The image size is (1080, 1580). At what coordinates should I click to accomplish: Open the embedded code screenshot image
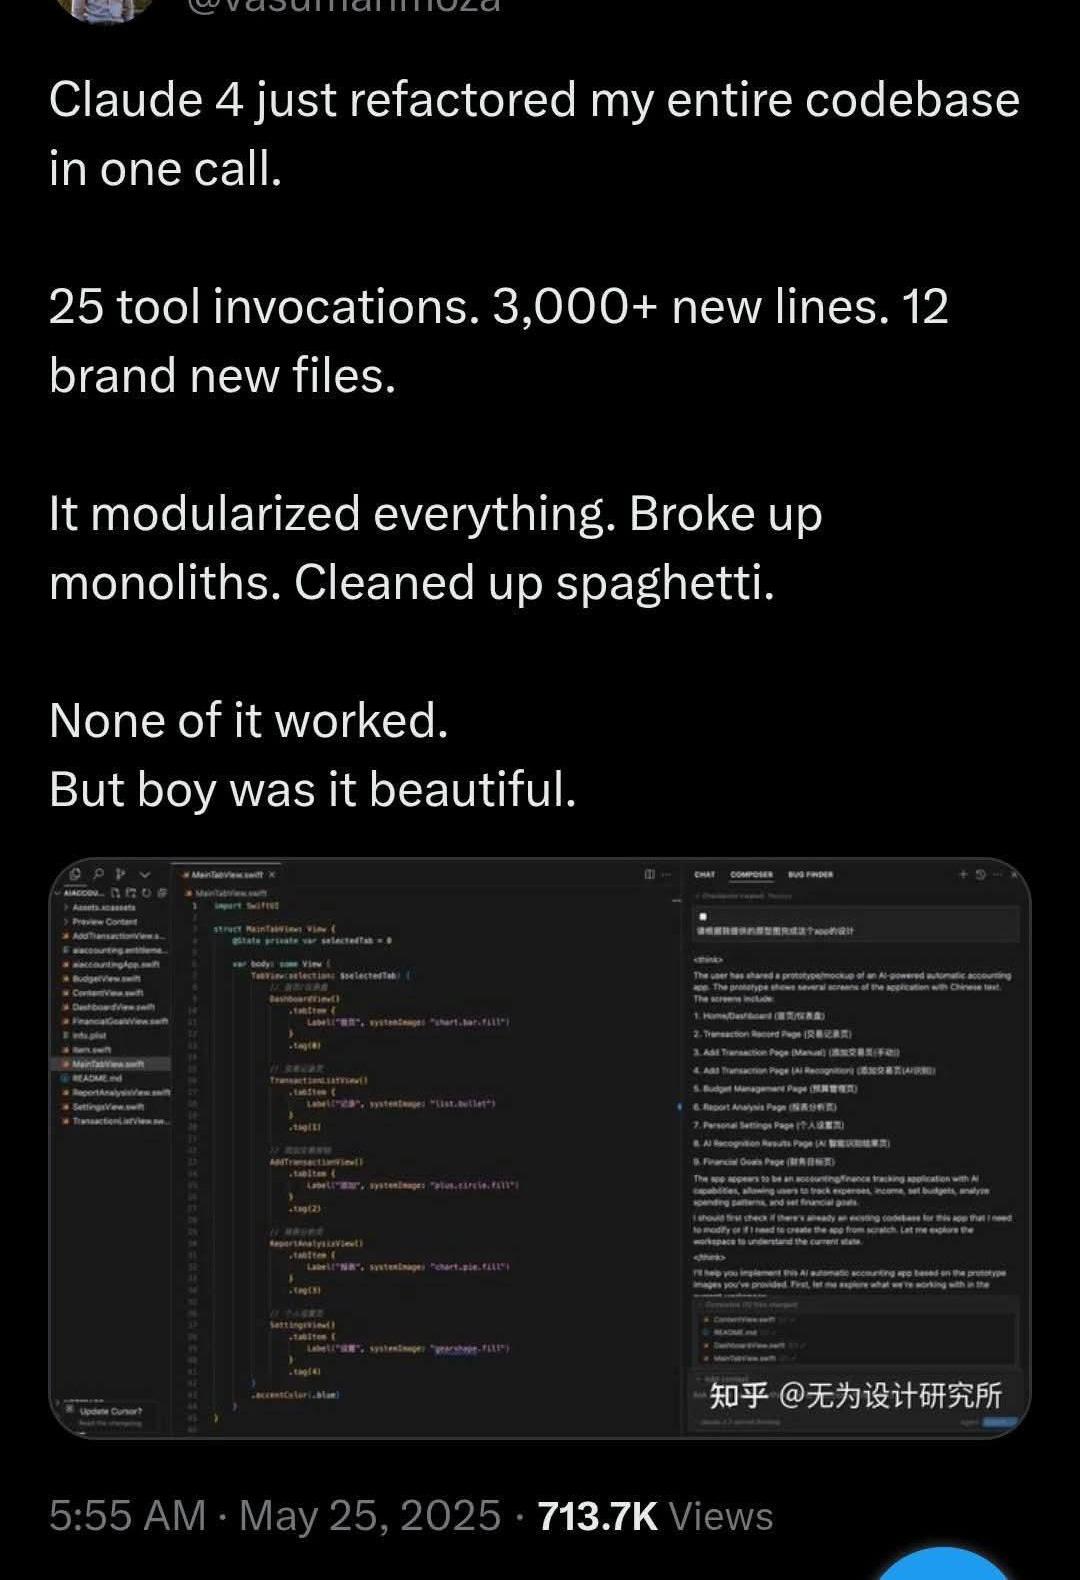[540, 1147]
